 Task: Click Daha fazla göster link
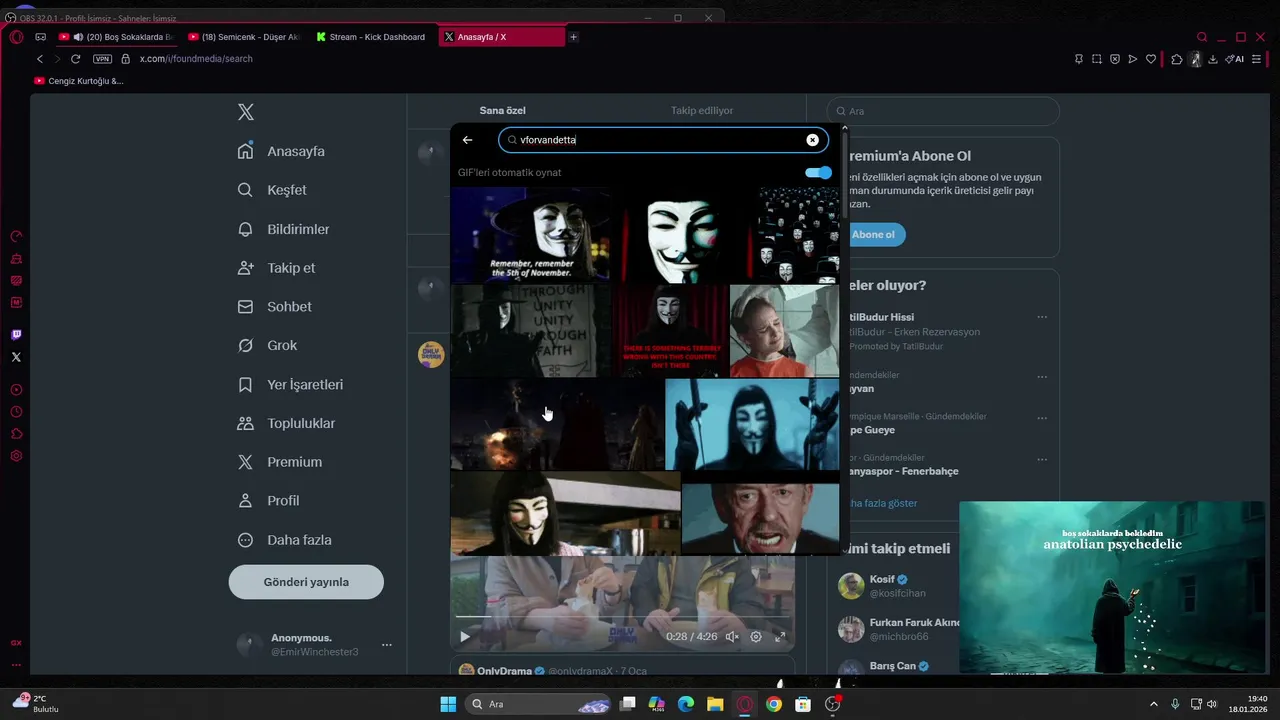[x=882, y=503]
